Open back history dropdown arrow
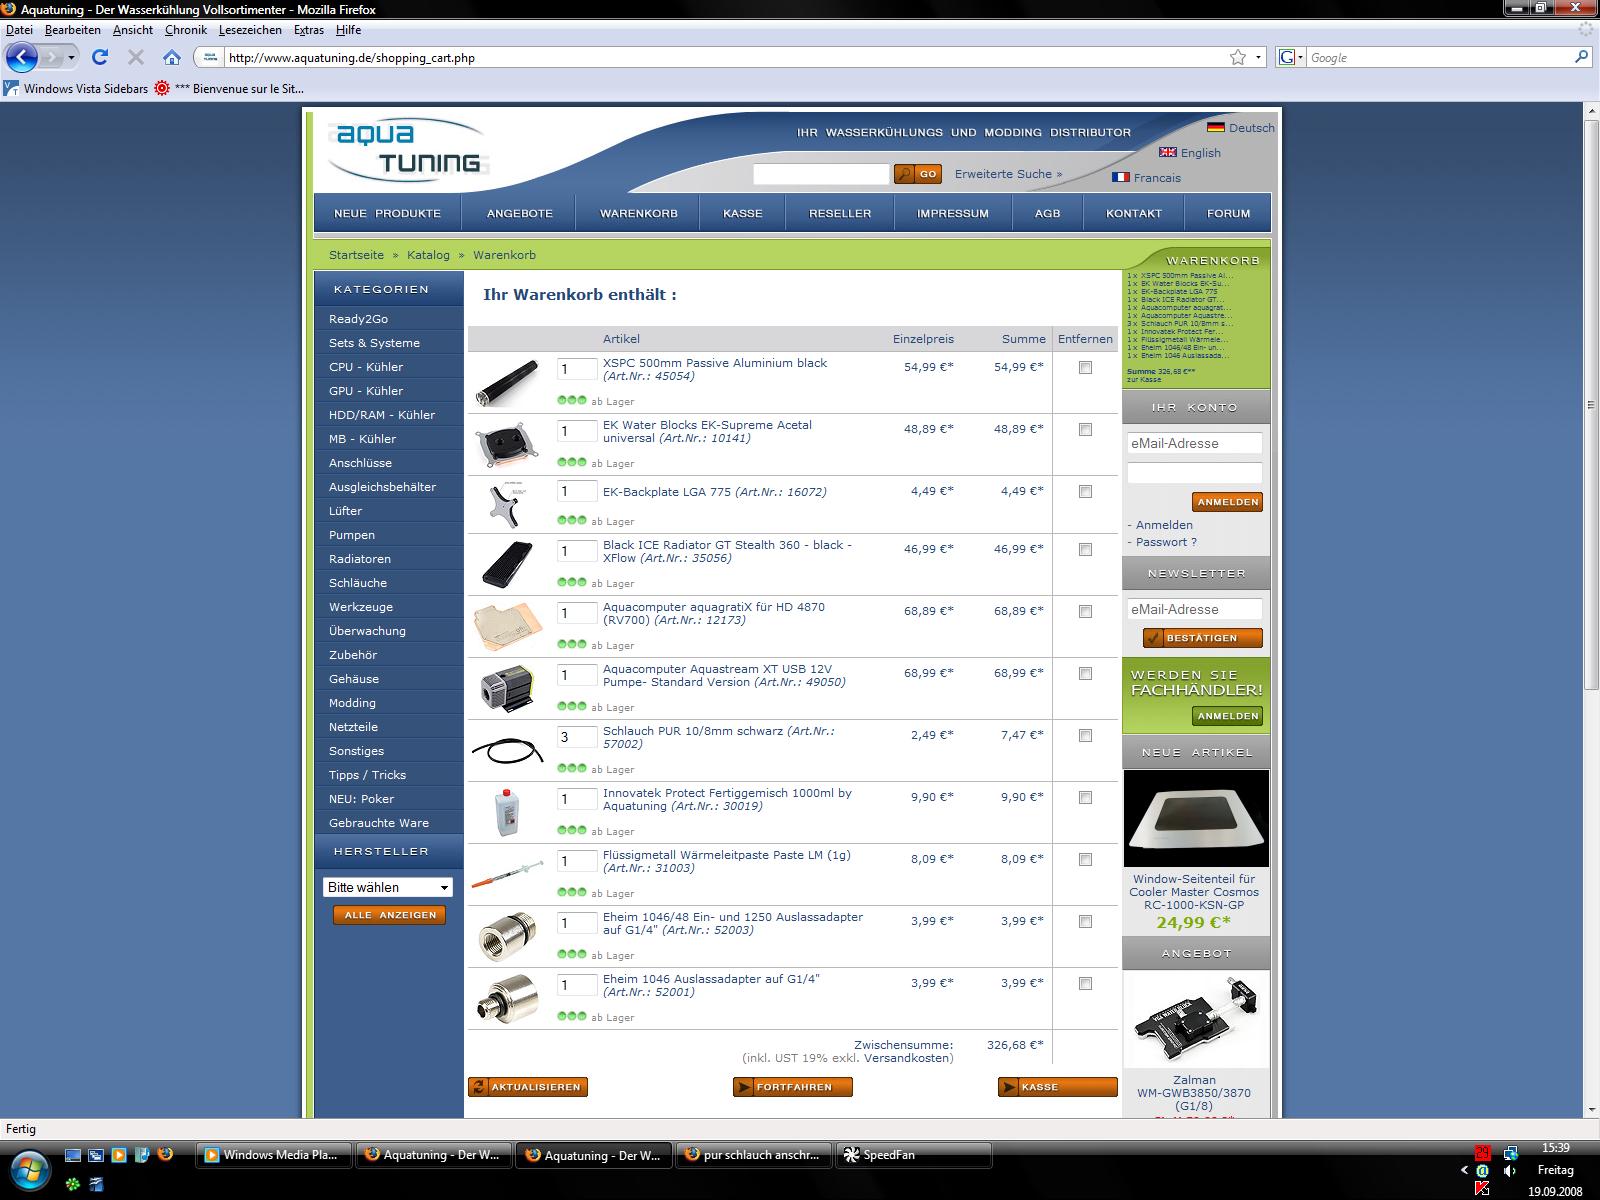 (71, 58)
